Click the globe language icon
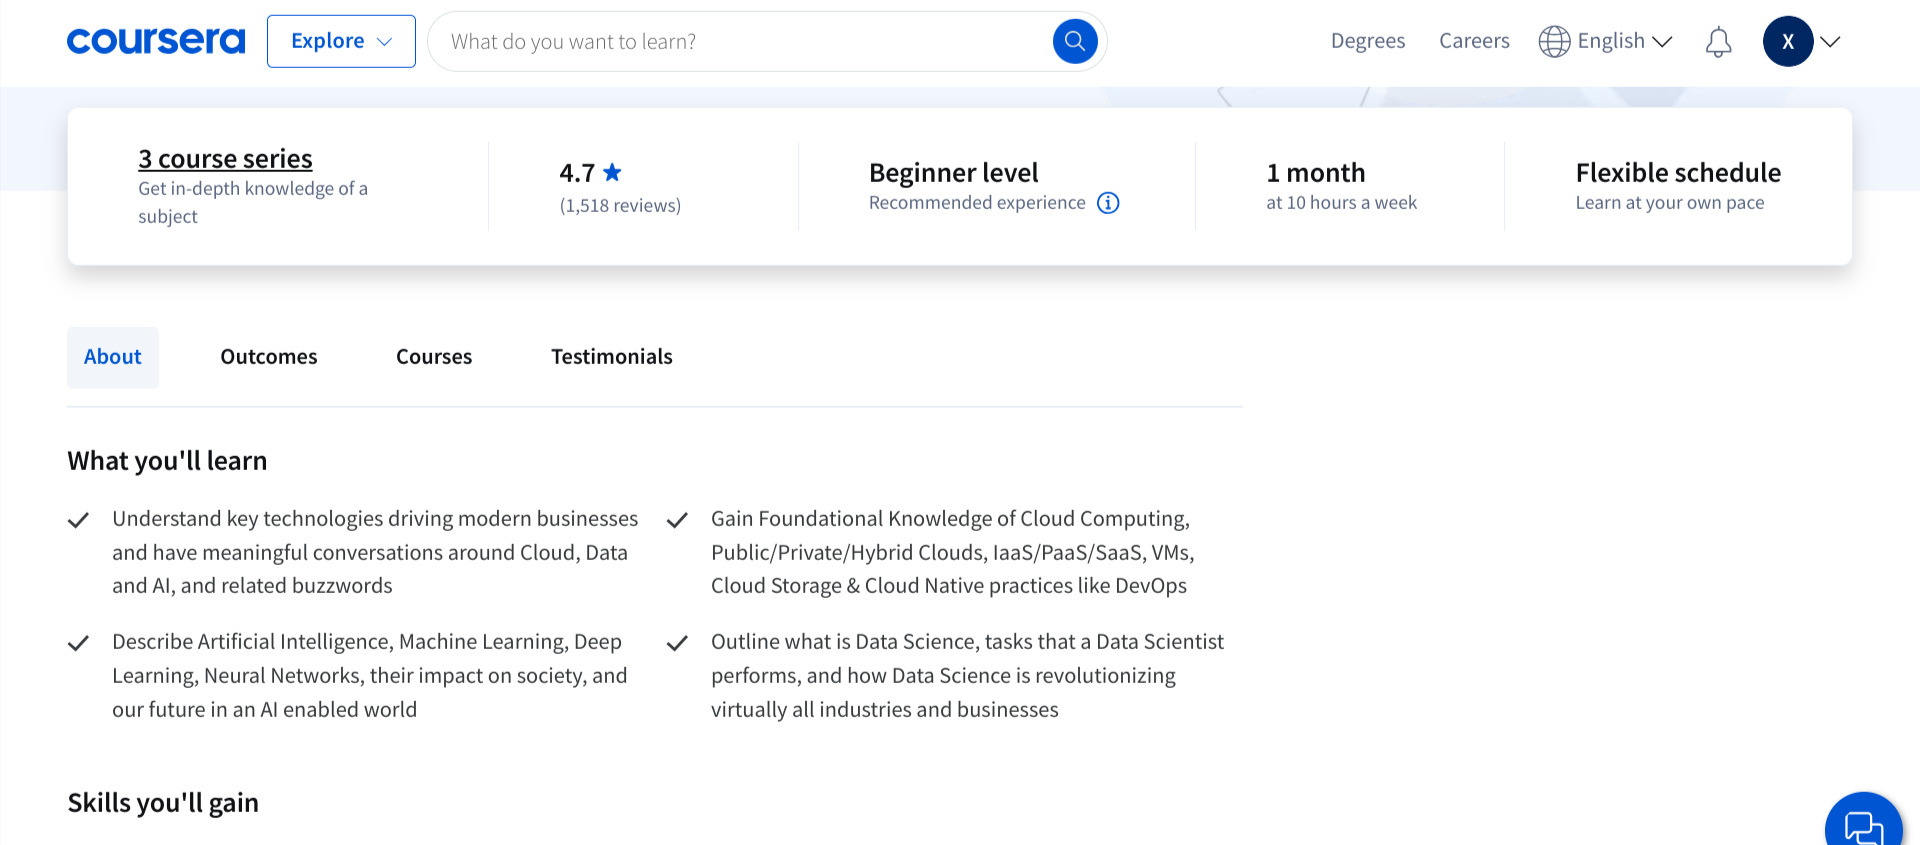This screenshot has width=1920, height=845. 1554,41
